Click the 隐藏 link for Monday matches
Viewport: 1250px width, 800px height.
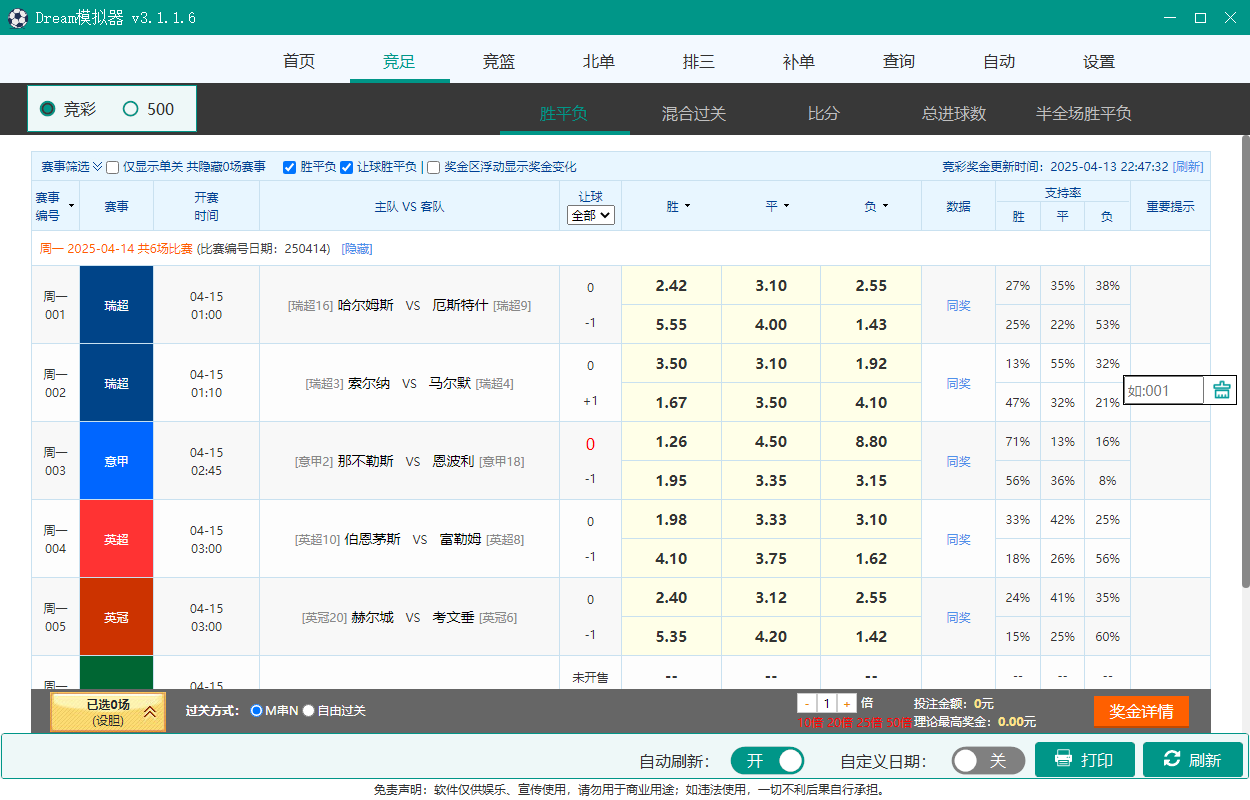click(357, 248)
